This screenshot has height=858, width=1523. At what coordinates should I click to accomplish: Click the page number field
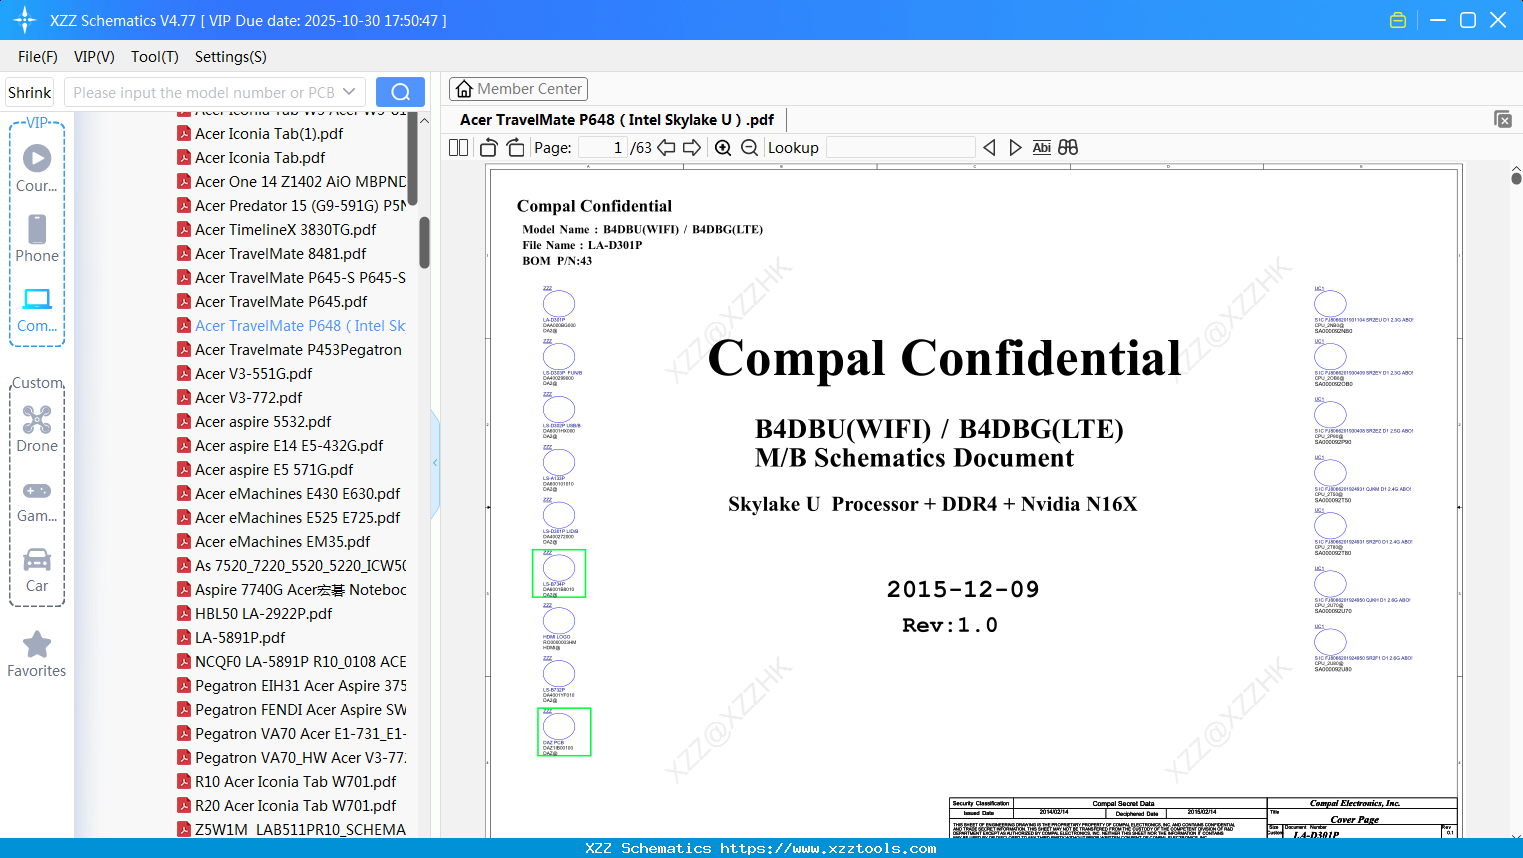click(x=603, y=148)
